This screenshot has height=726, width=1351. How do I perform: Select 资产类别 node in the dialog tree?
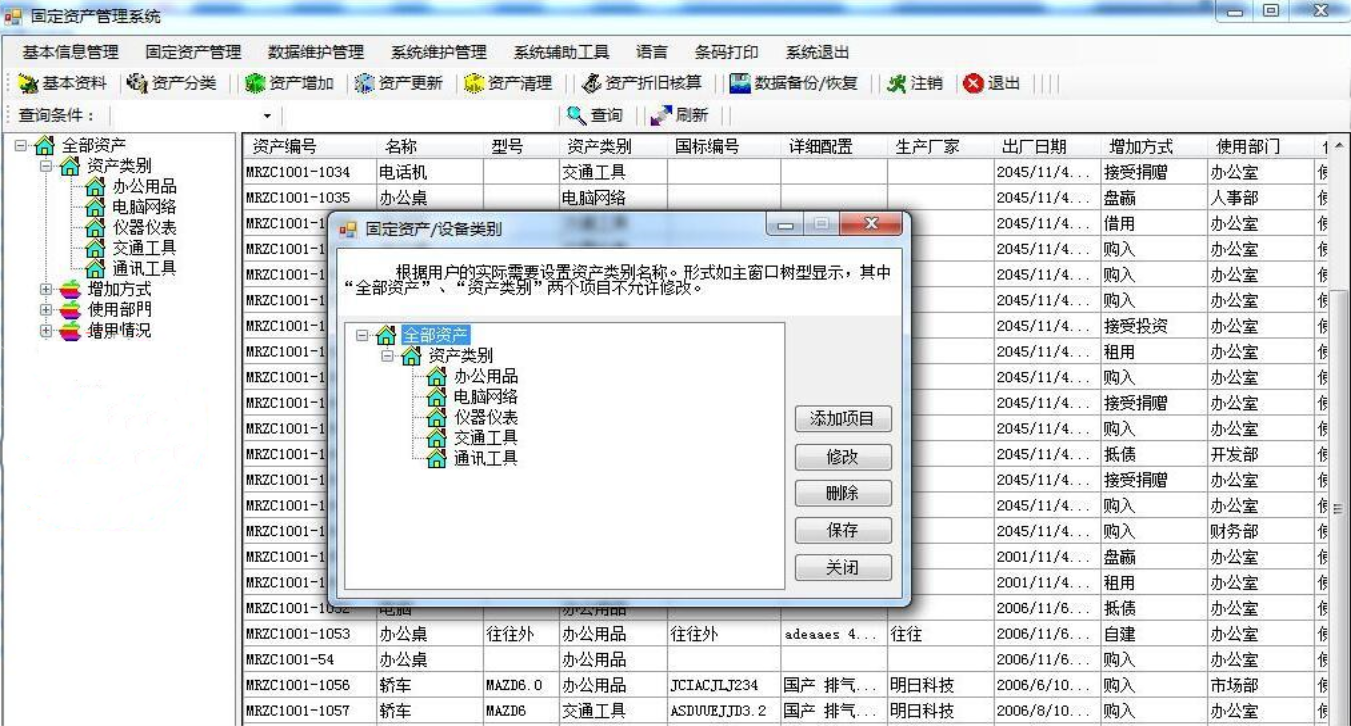[460, 356]
